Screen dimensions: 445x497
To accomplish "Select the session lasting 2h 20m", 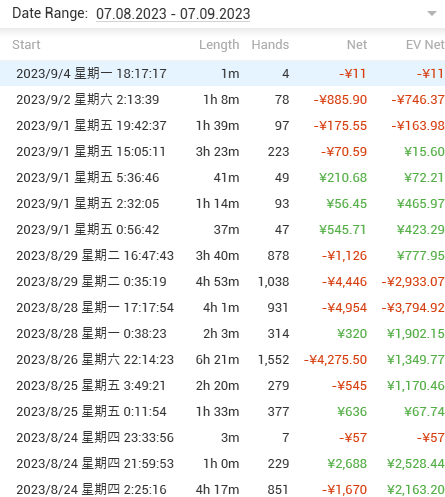I will 222,385.
